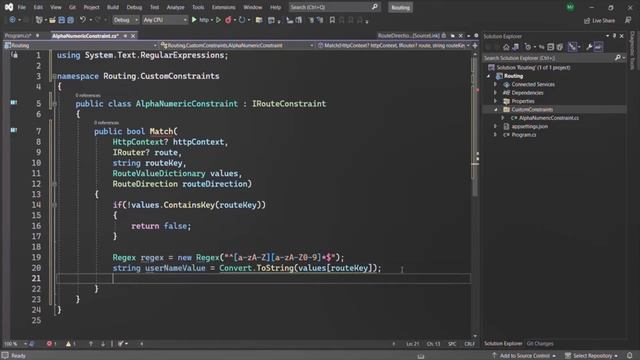Click the pending changes filter clock icon

[528, 47]
